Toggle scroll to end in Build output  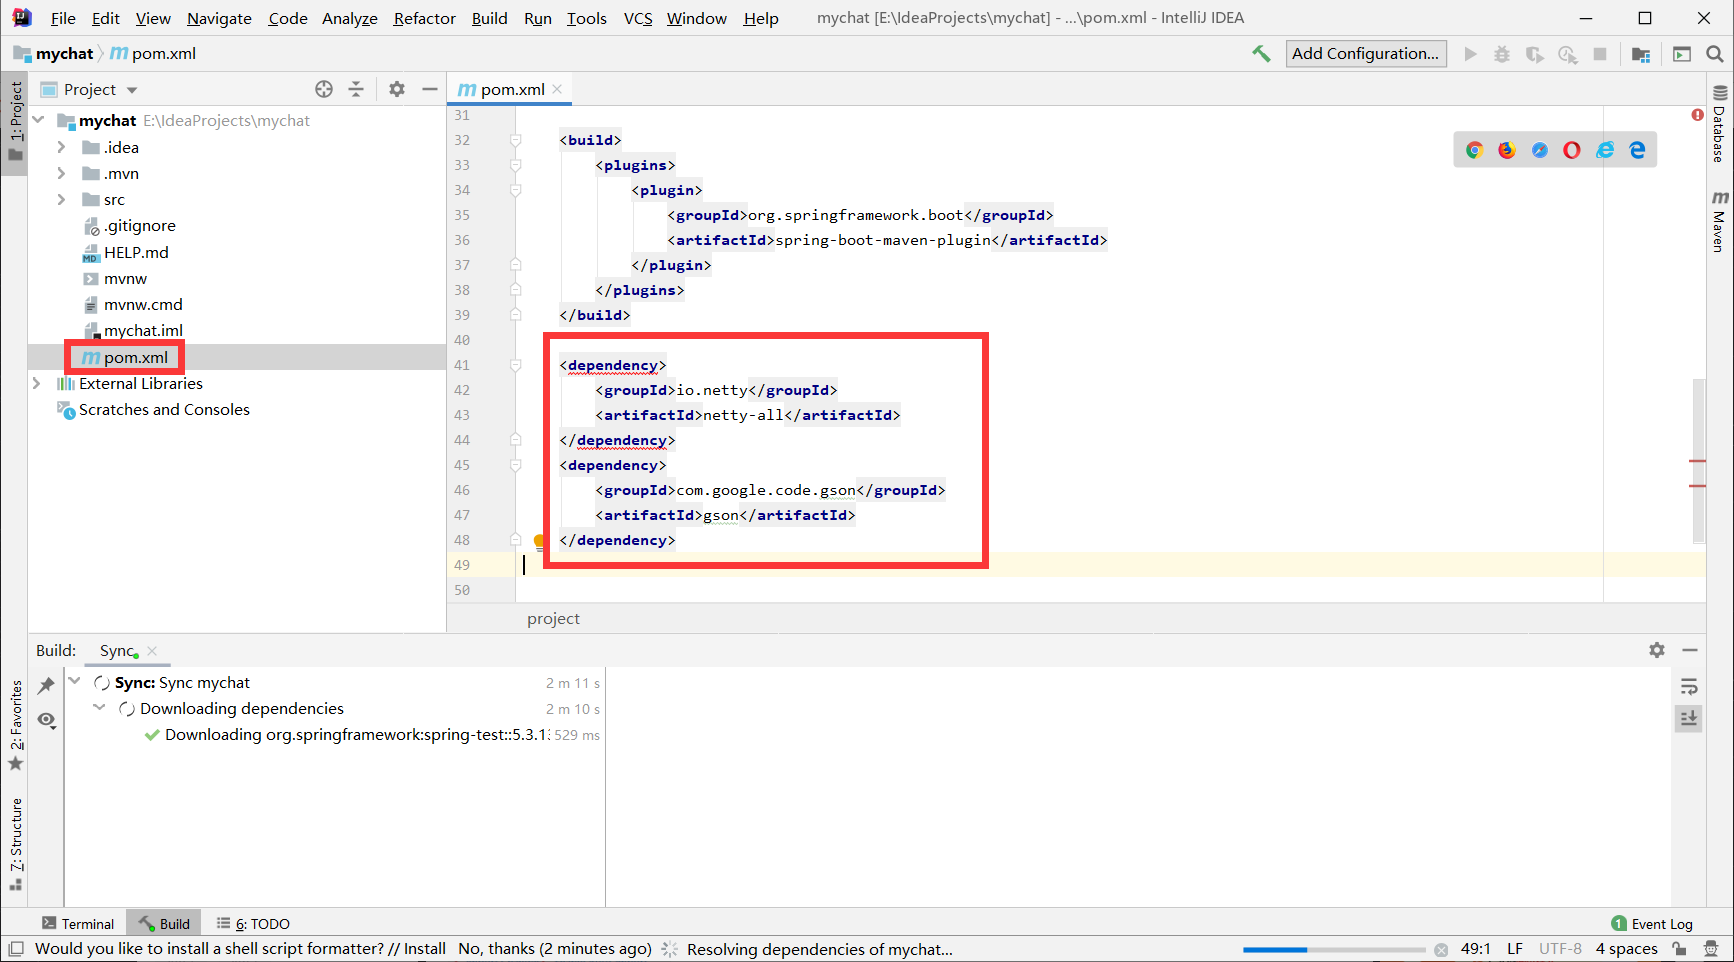click(1689, 719)
